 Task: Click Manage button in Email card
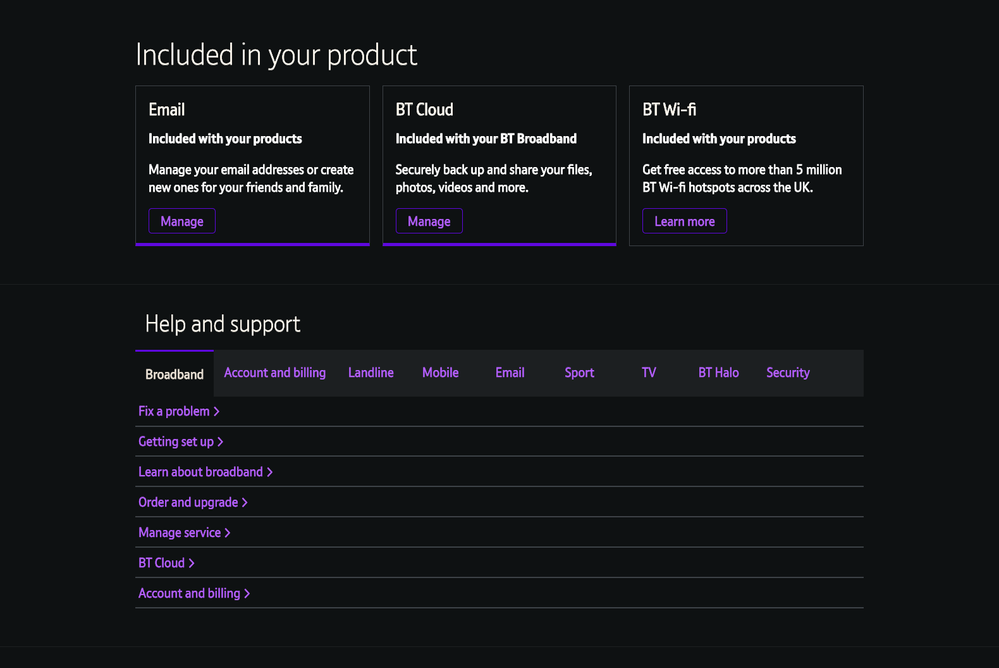182,221
